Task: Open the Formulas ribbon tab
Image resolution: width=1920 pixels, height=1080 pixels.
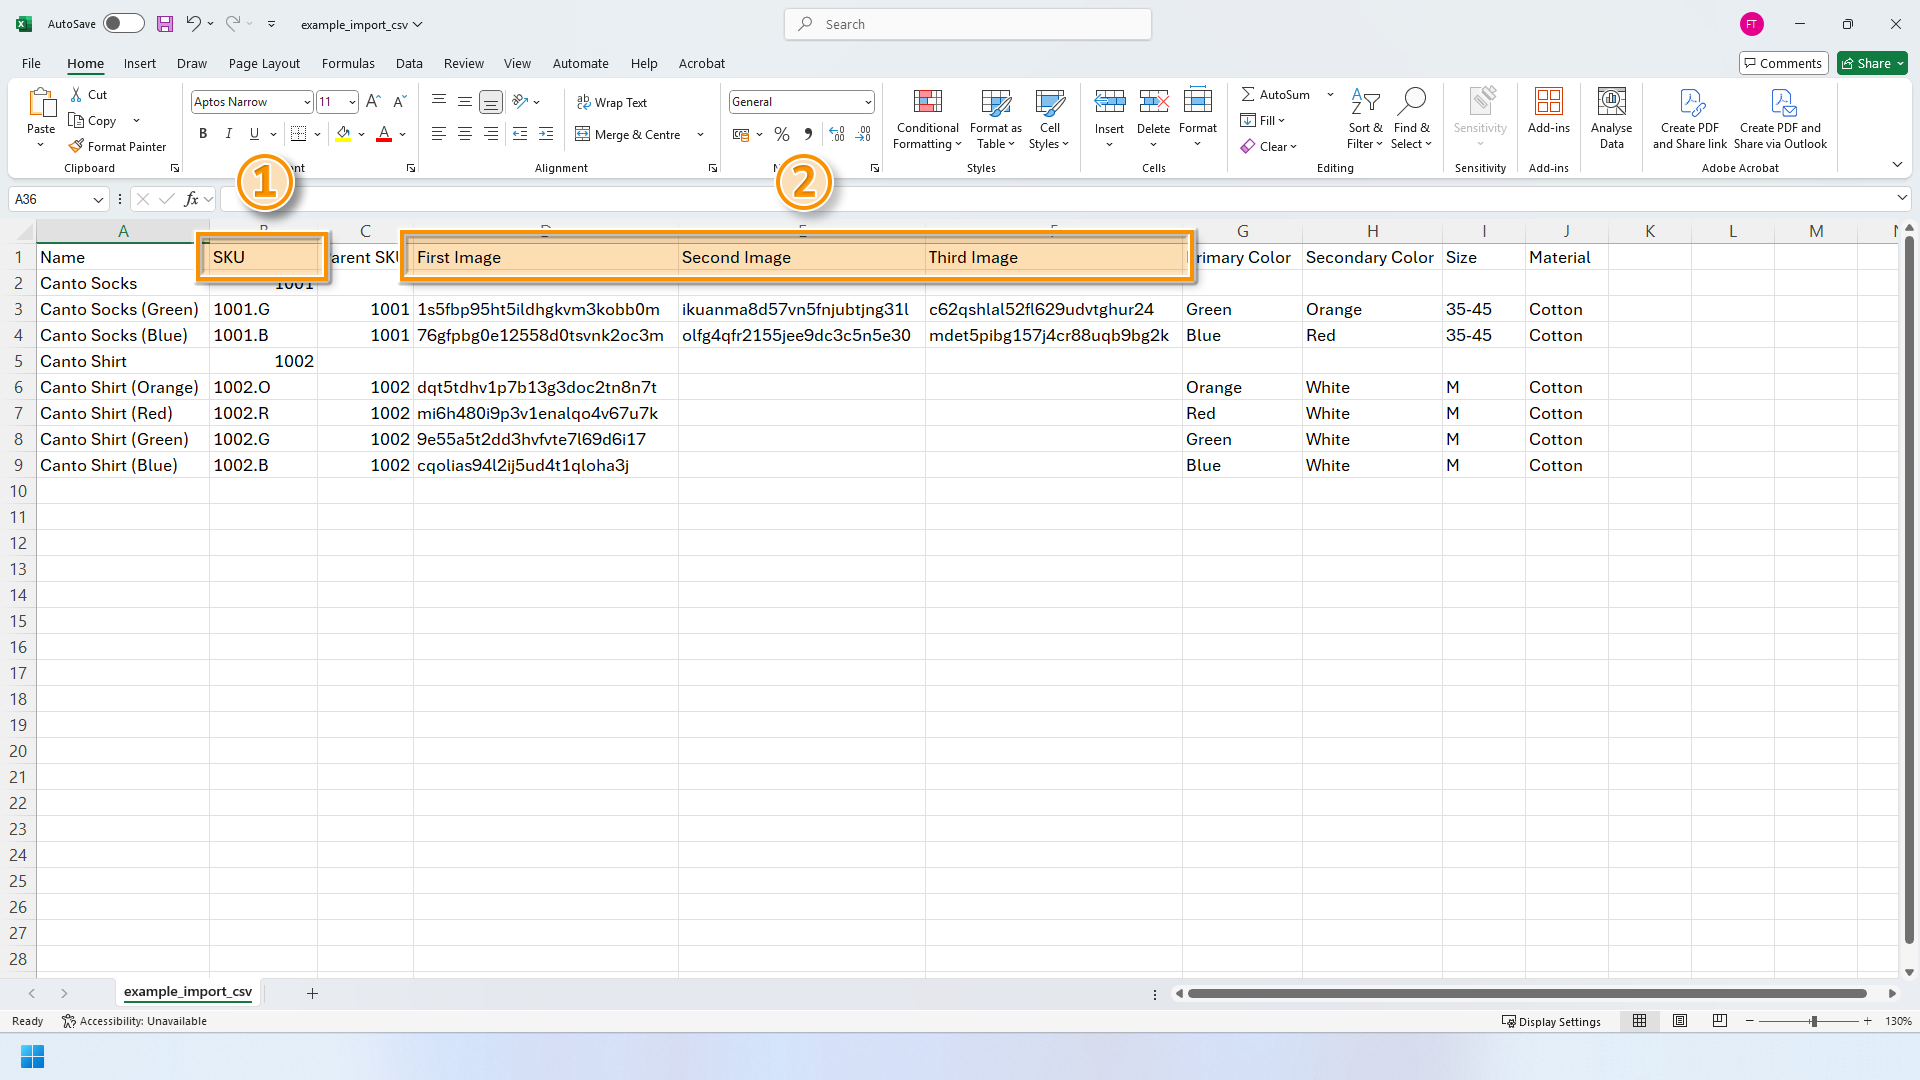Action: pyautogui.click(x=348, y=63)
